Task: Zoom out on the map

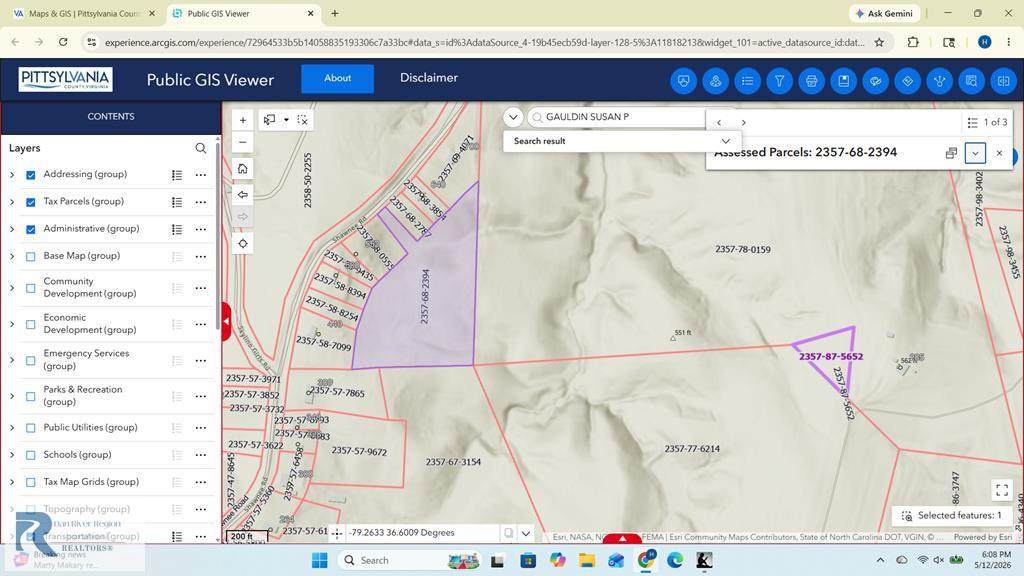Action: point(243,142)
